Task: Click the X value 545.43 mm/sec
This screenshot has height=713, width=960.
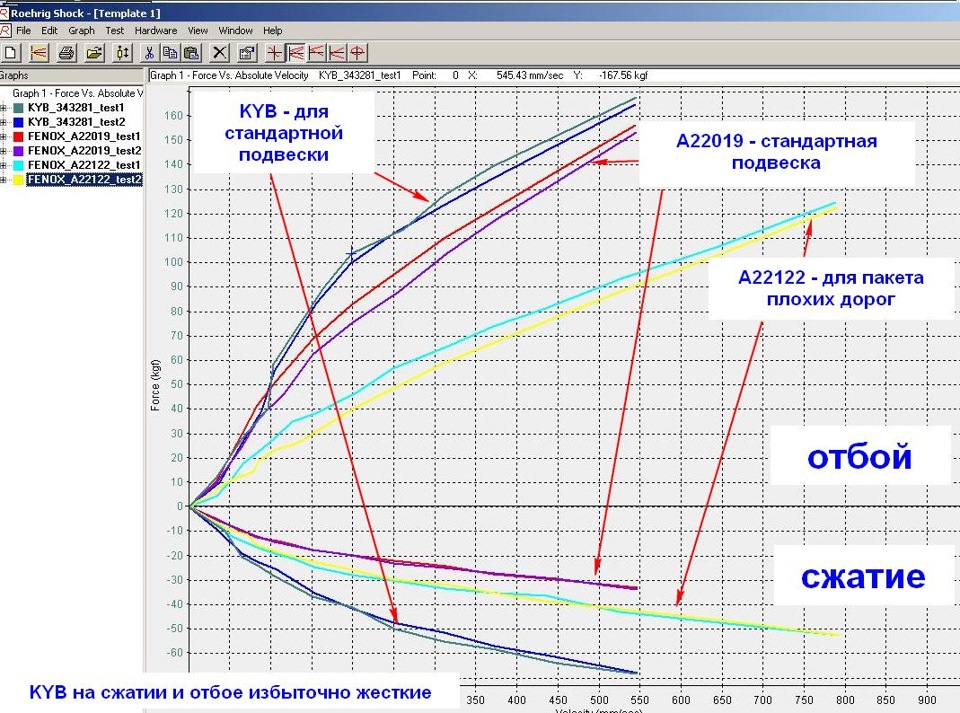Action: tap(530, 75)
